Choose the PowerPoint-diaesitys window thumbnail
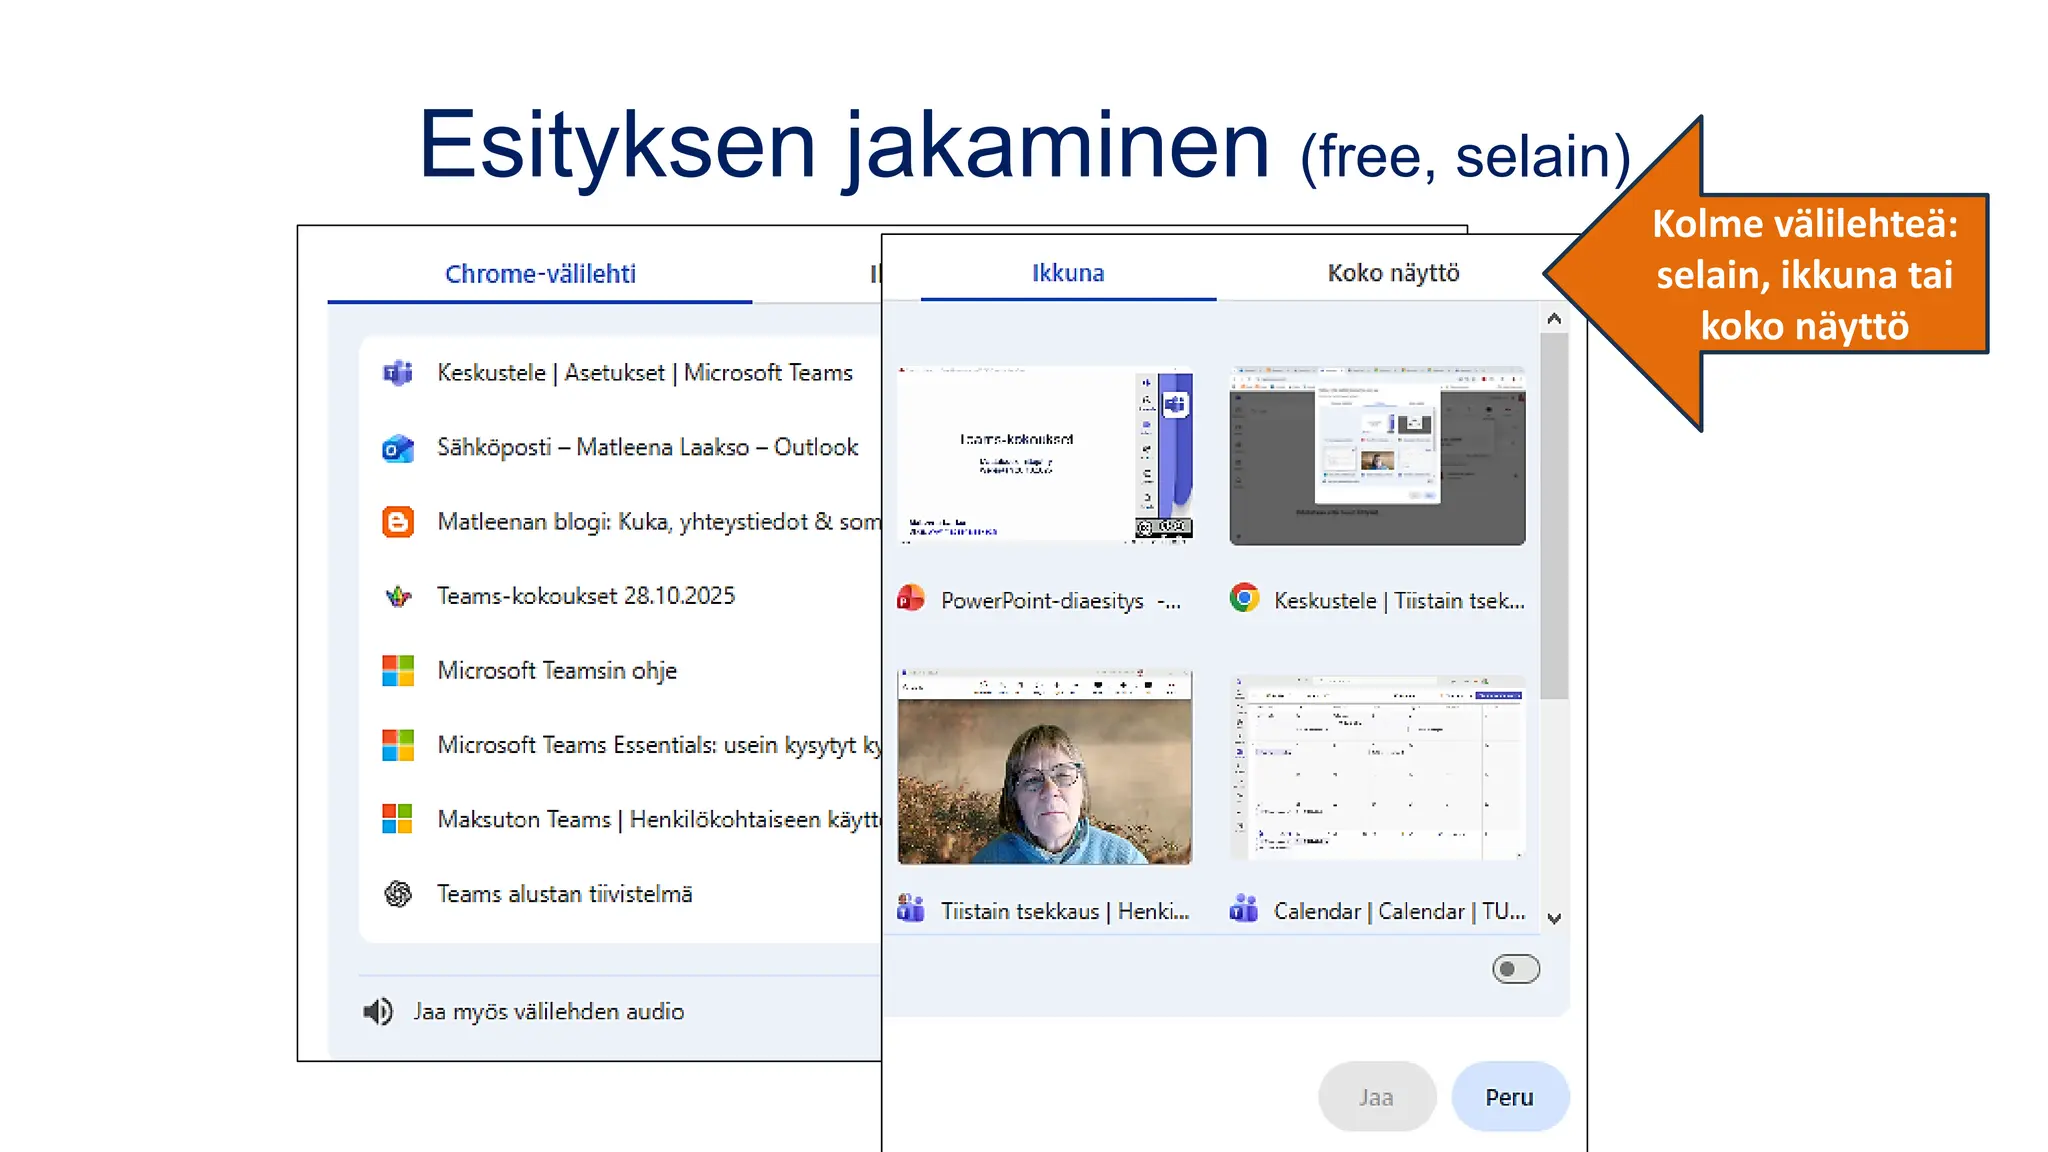The image size is (2048, 1152). (x=1045, y=455)
